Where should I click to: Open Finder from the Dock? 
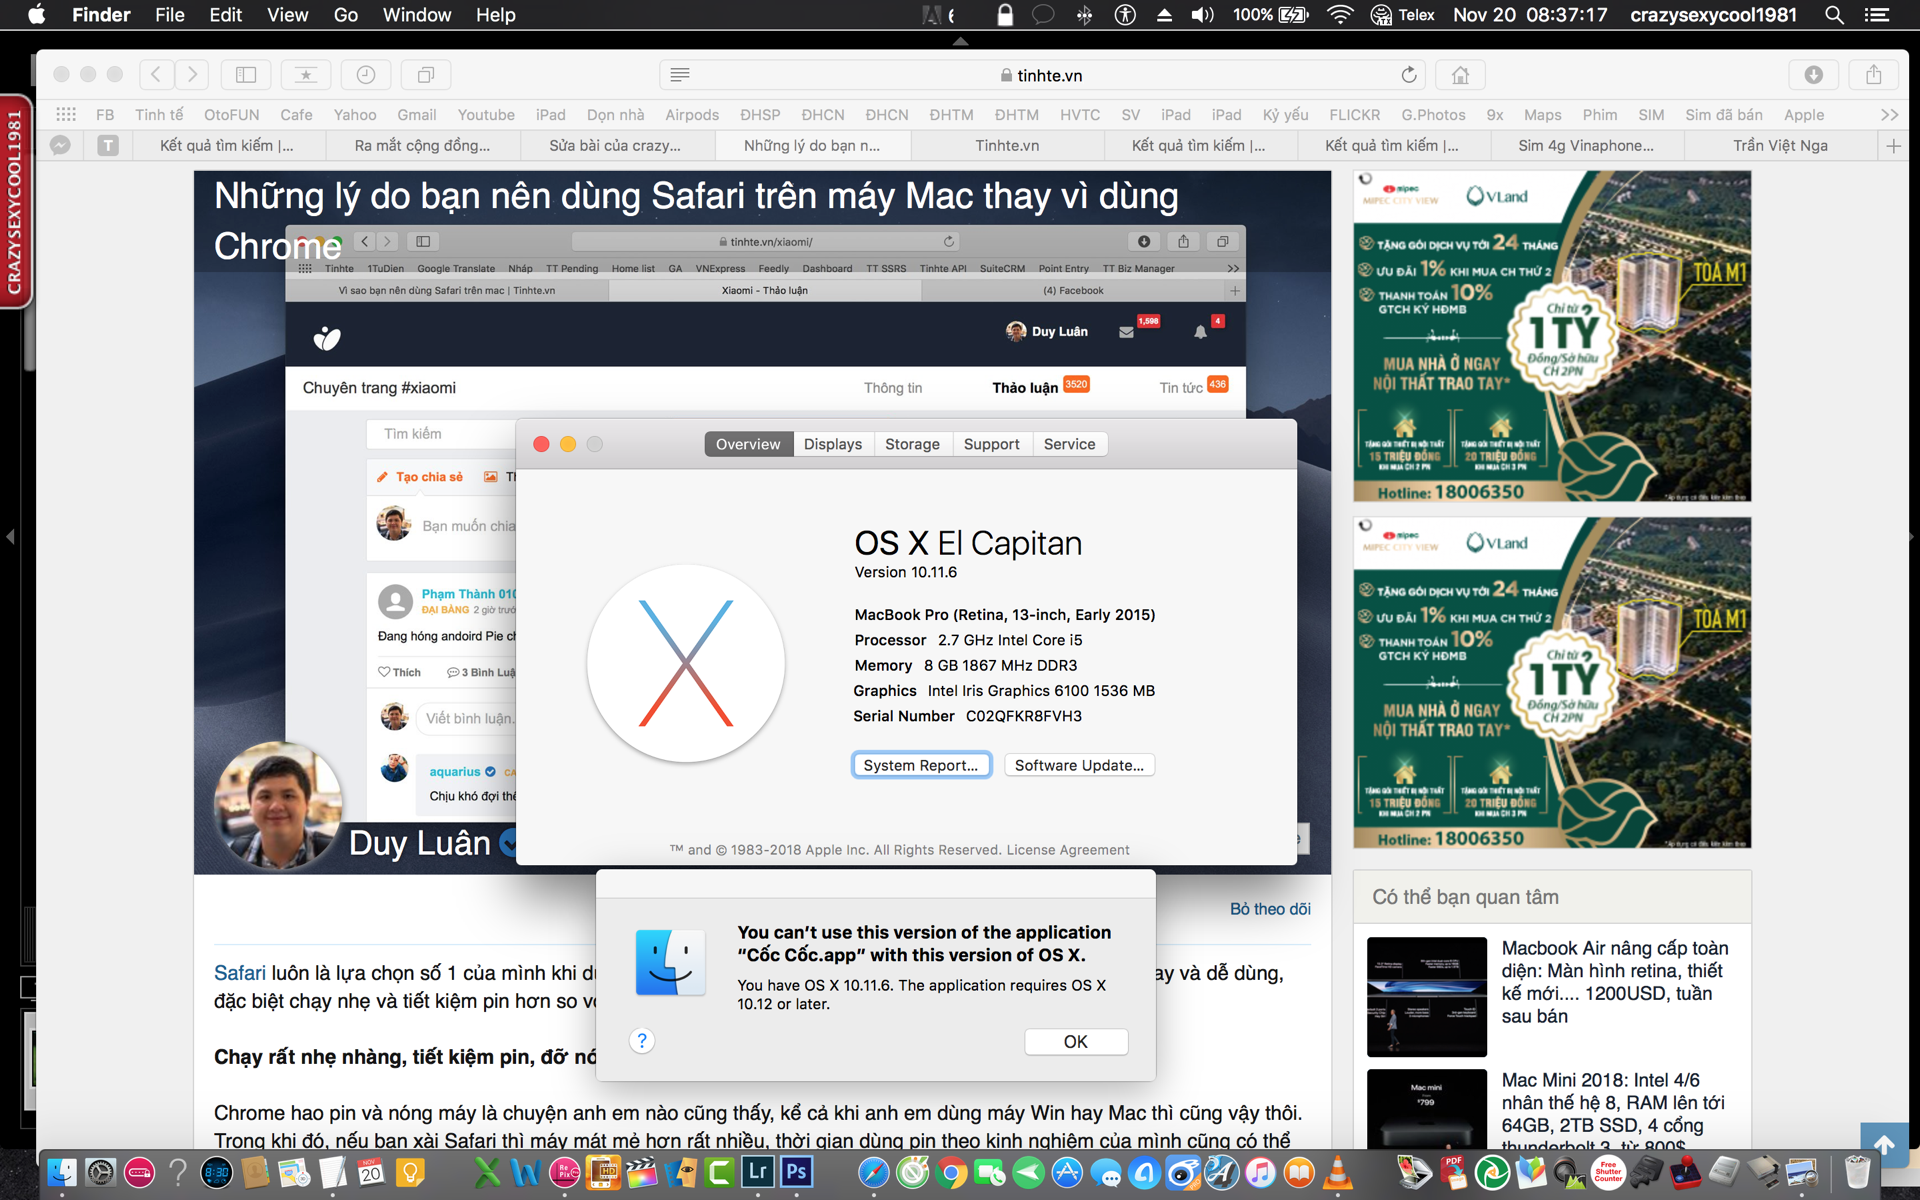coord(62,1172)
